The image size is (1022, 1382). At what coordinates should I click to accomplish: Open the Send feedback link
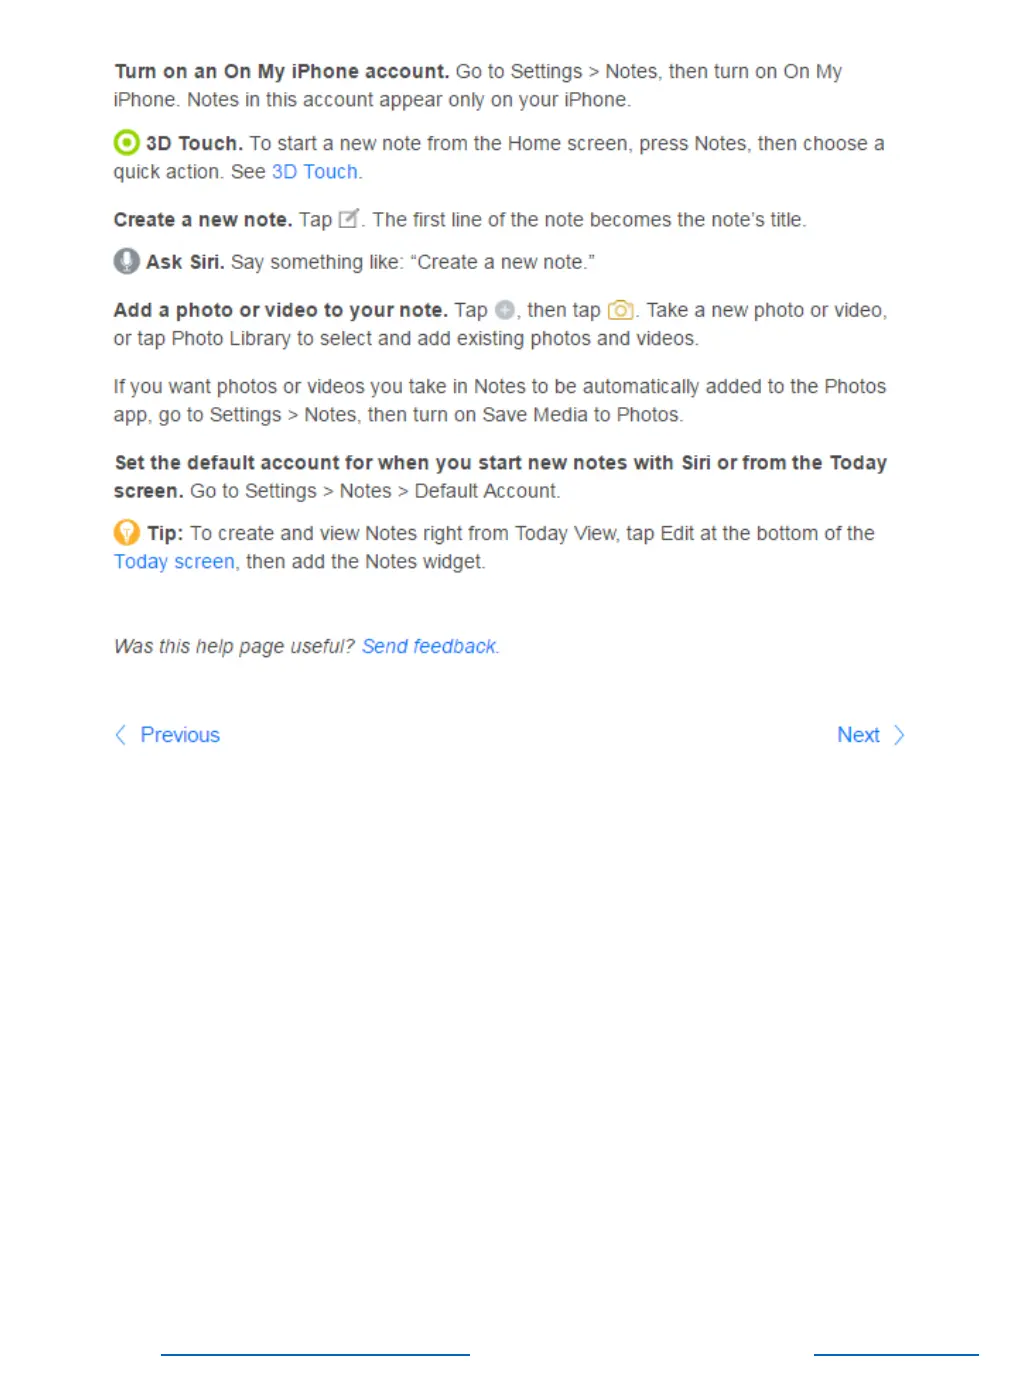tap(429, 646)
